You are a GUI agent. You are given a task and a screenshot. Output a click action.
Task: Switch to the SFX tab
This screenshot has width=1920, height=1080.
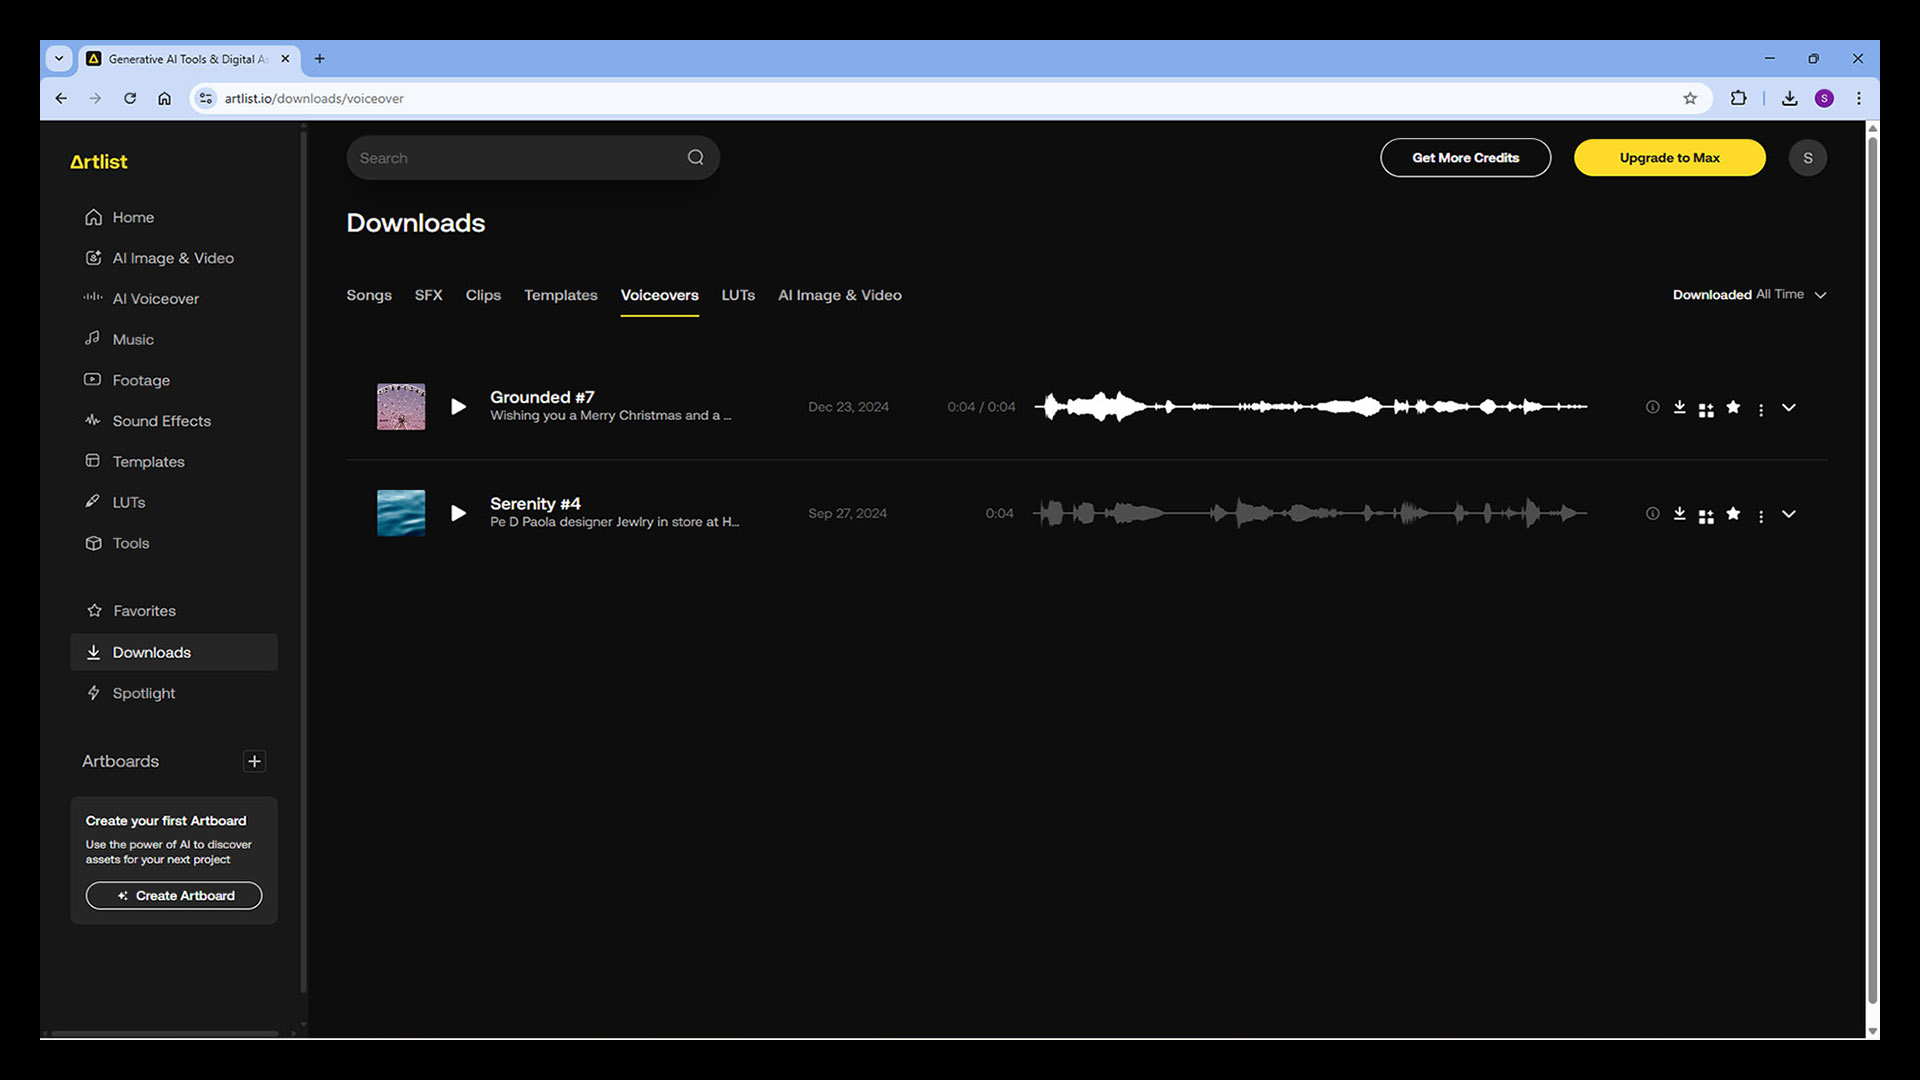point(428,295)
